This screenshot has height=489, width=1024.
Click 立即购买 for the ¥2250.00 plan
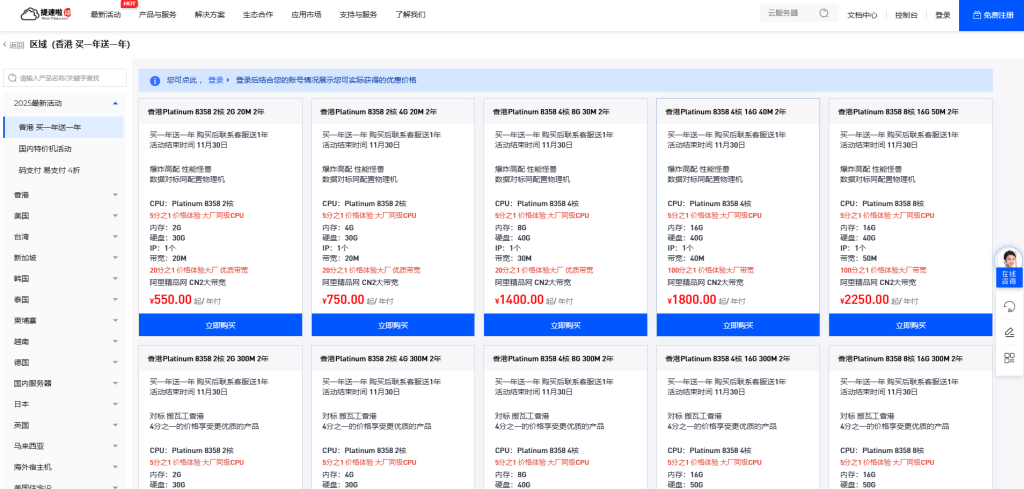tap(910, 325)
